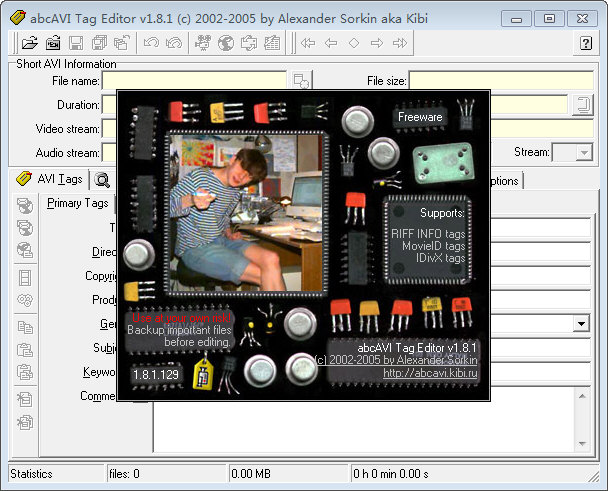The width and height of the screenshot is (608, 491).
Task: Go to next file right arrow
Action: 377,43
